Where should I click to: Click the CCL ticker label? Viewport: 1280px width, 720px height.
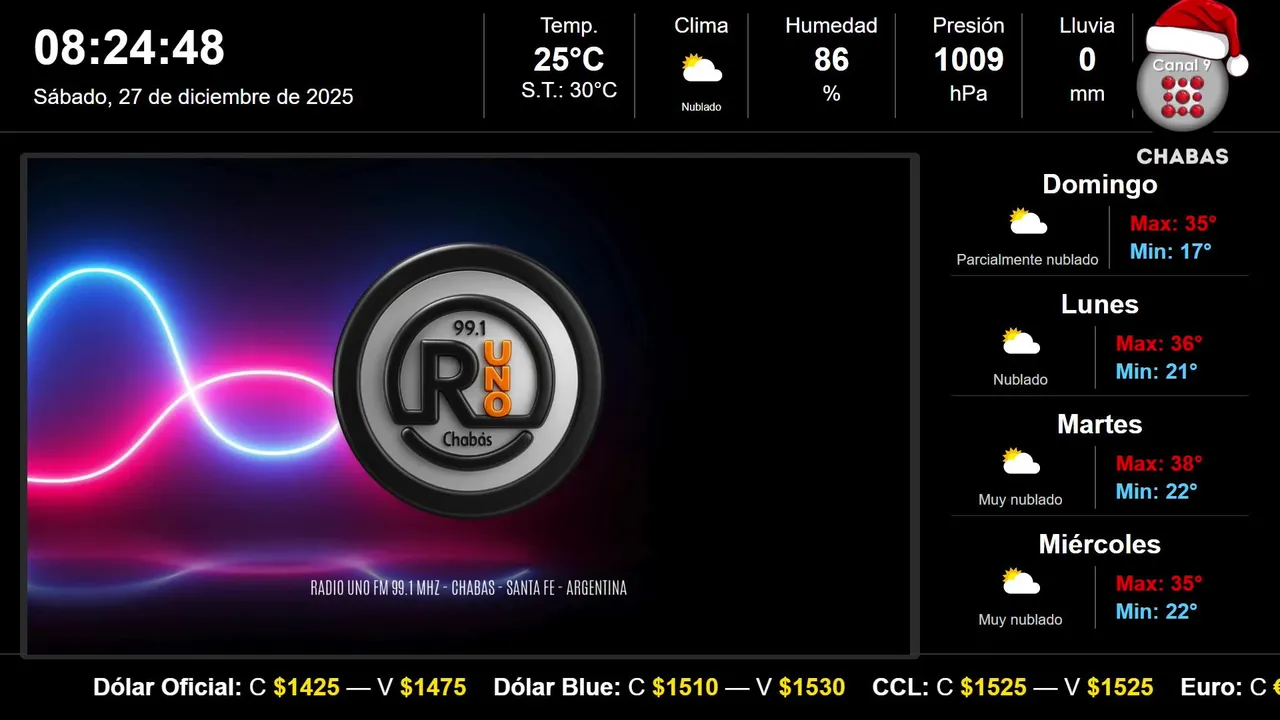901,687
